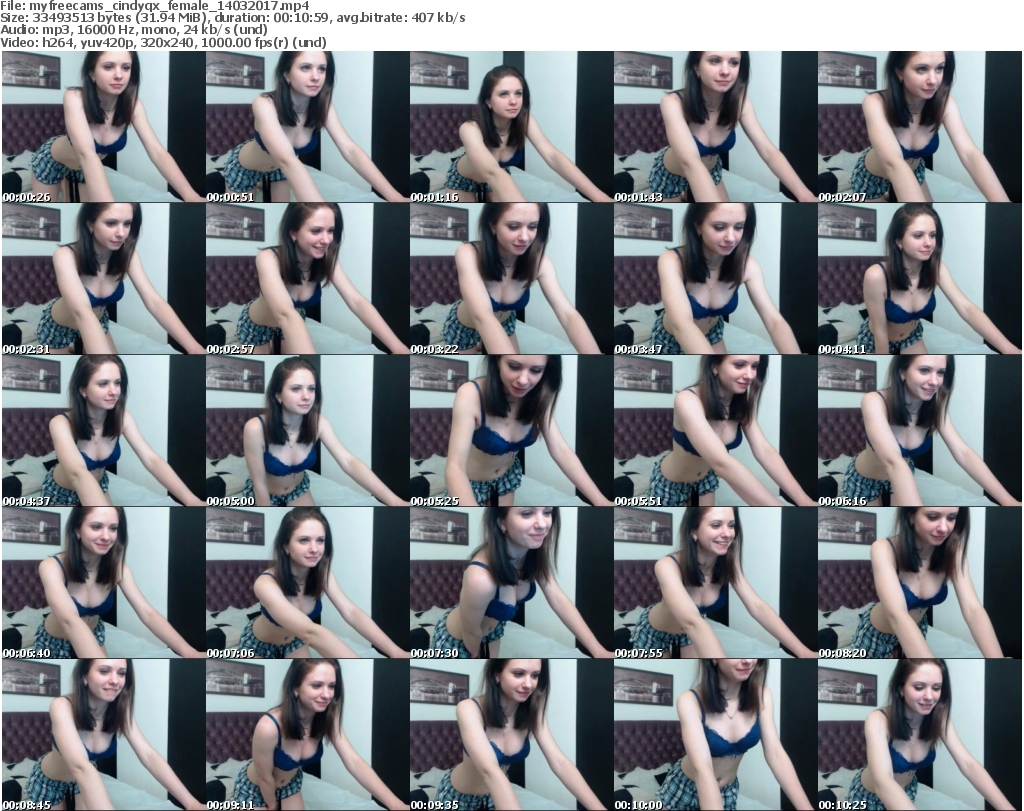The image size is (1024, 811).
Task: Click the 'Audio: mp3, 16000 Hz' line
Action: click(134, 30)
